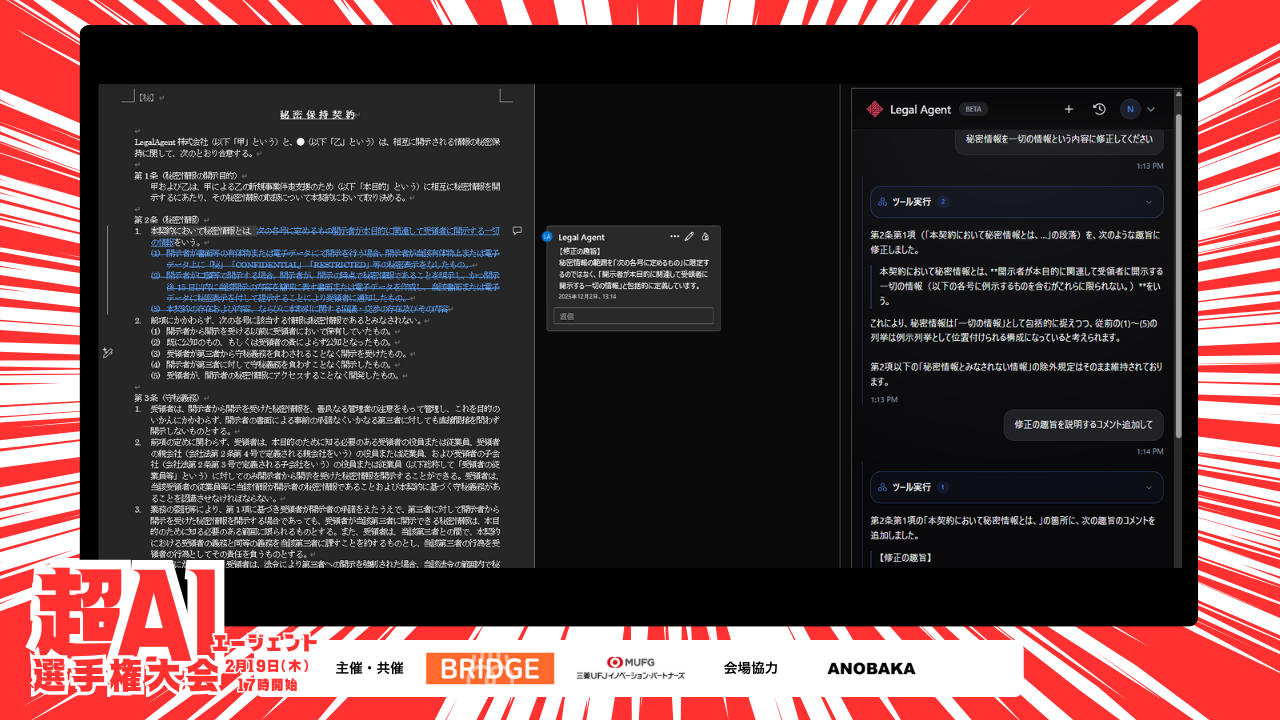The image size is (1280, 720).
Task: Click the BETA badge next to Legal Agent
Action: coord(973,109)
